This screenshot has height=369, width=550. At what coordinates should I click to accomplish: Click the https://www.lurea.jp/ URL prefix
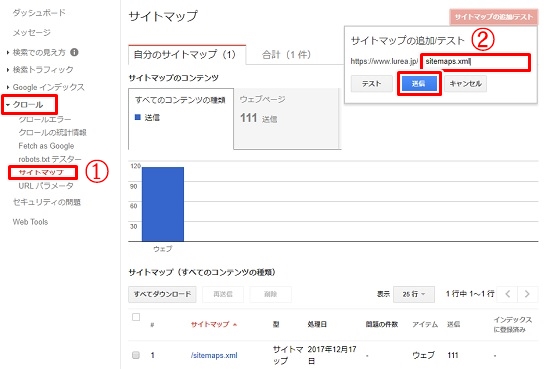[384, 61]
